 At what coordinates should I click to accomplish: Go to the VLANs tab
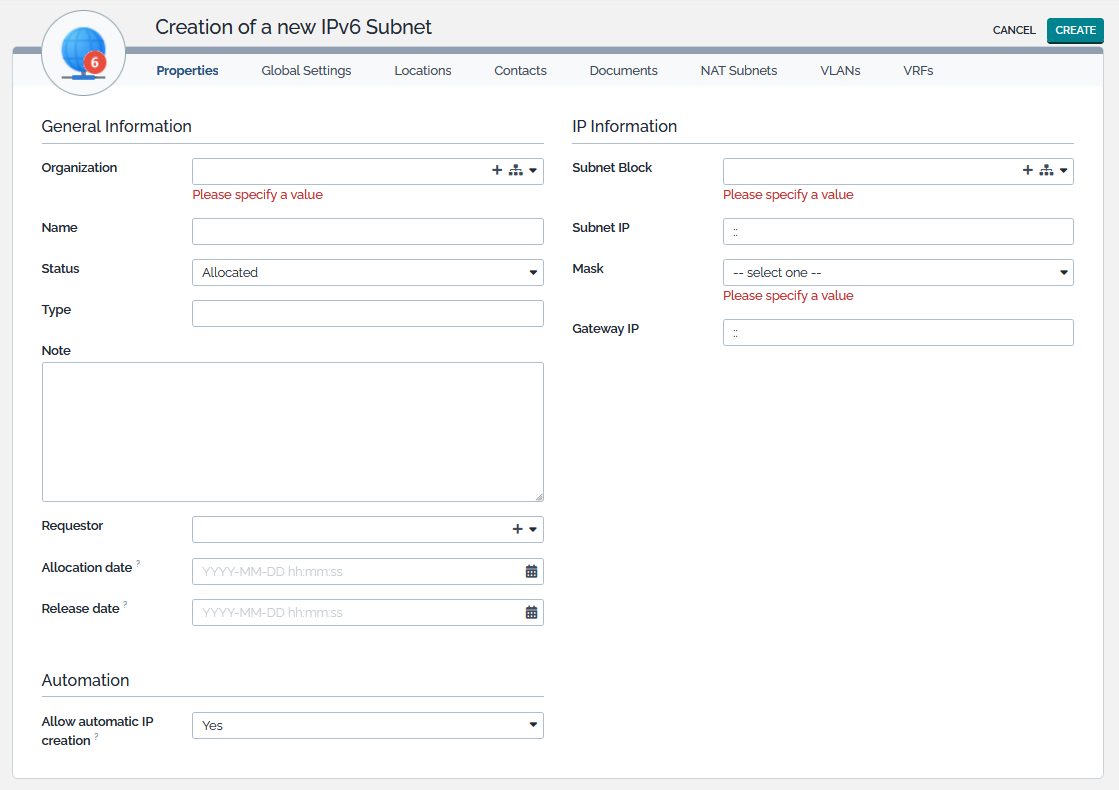pos(840,71)
